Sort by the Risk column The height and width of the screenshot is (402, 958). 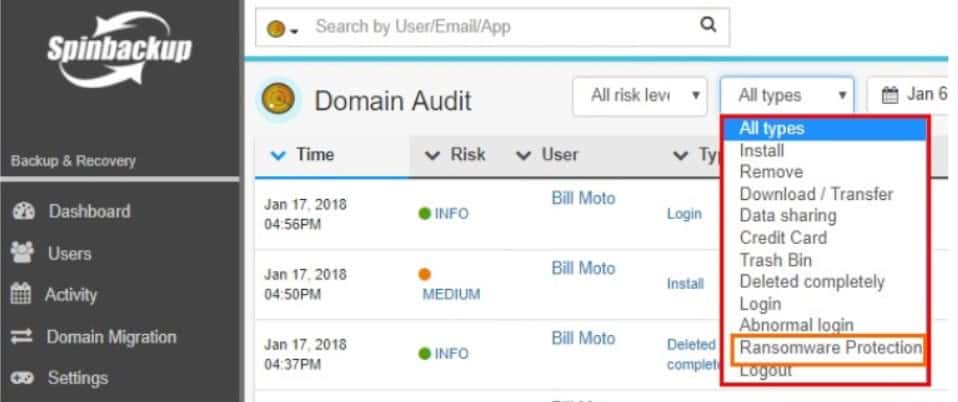click(455, 155)
